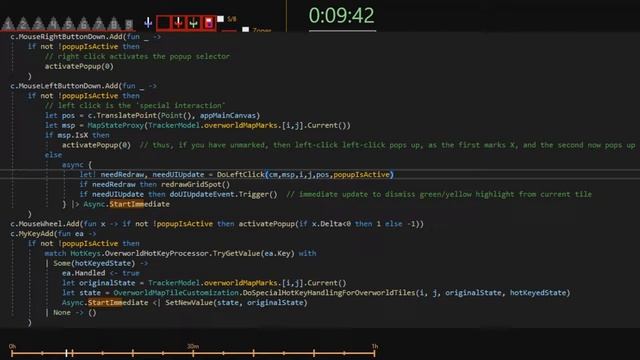
Task: Click the triforce icon numbered 7
Action: 98,24
